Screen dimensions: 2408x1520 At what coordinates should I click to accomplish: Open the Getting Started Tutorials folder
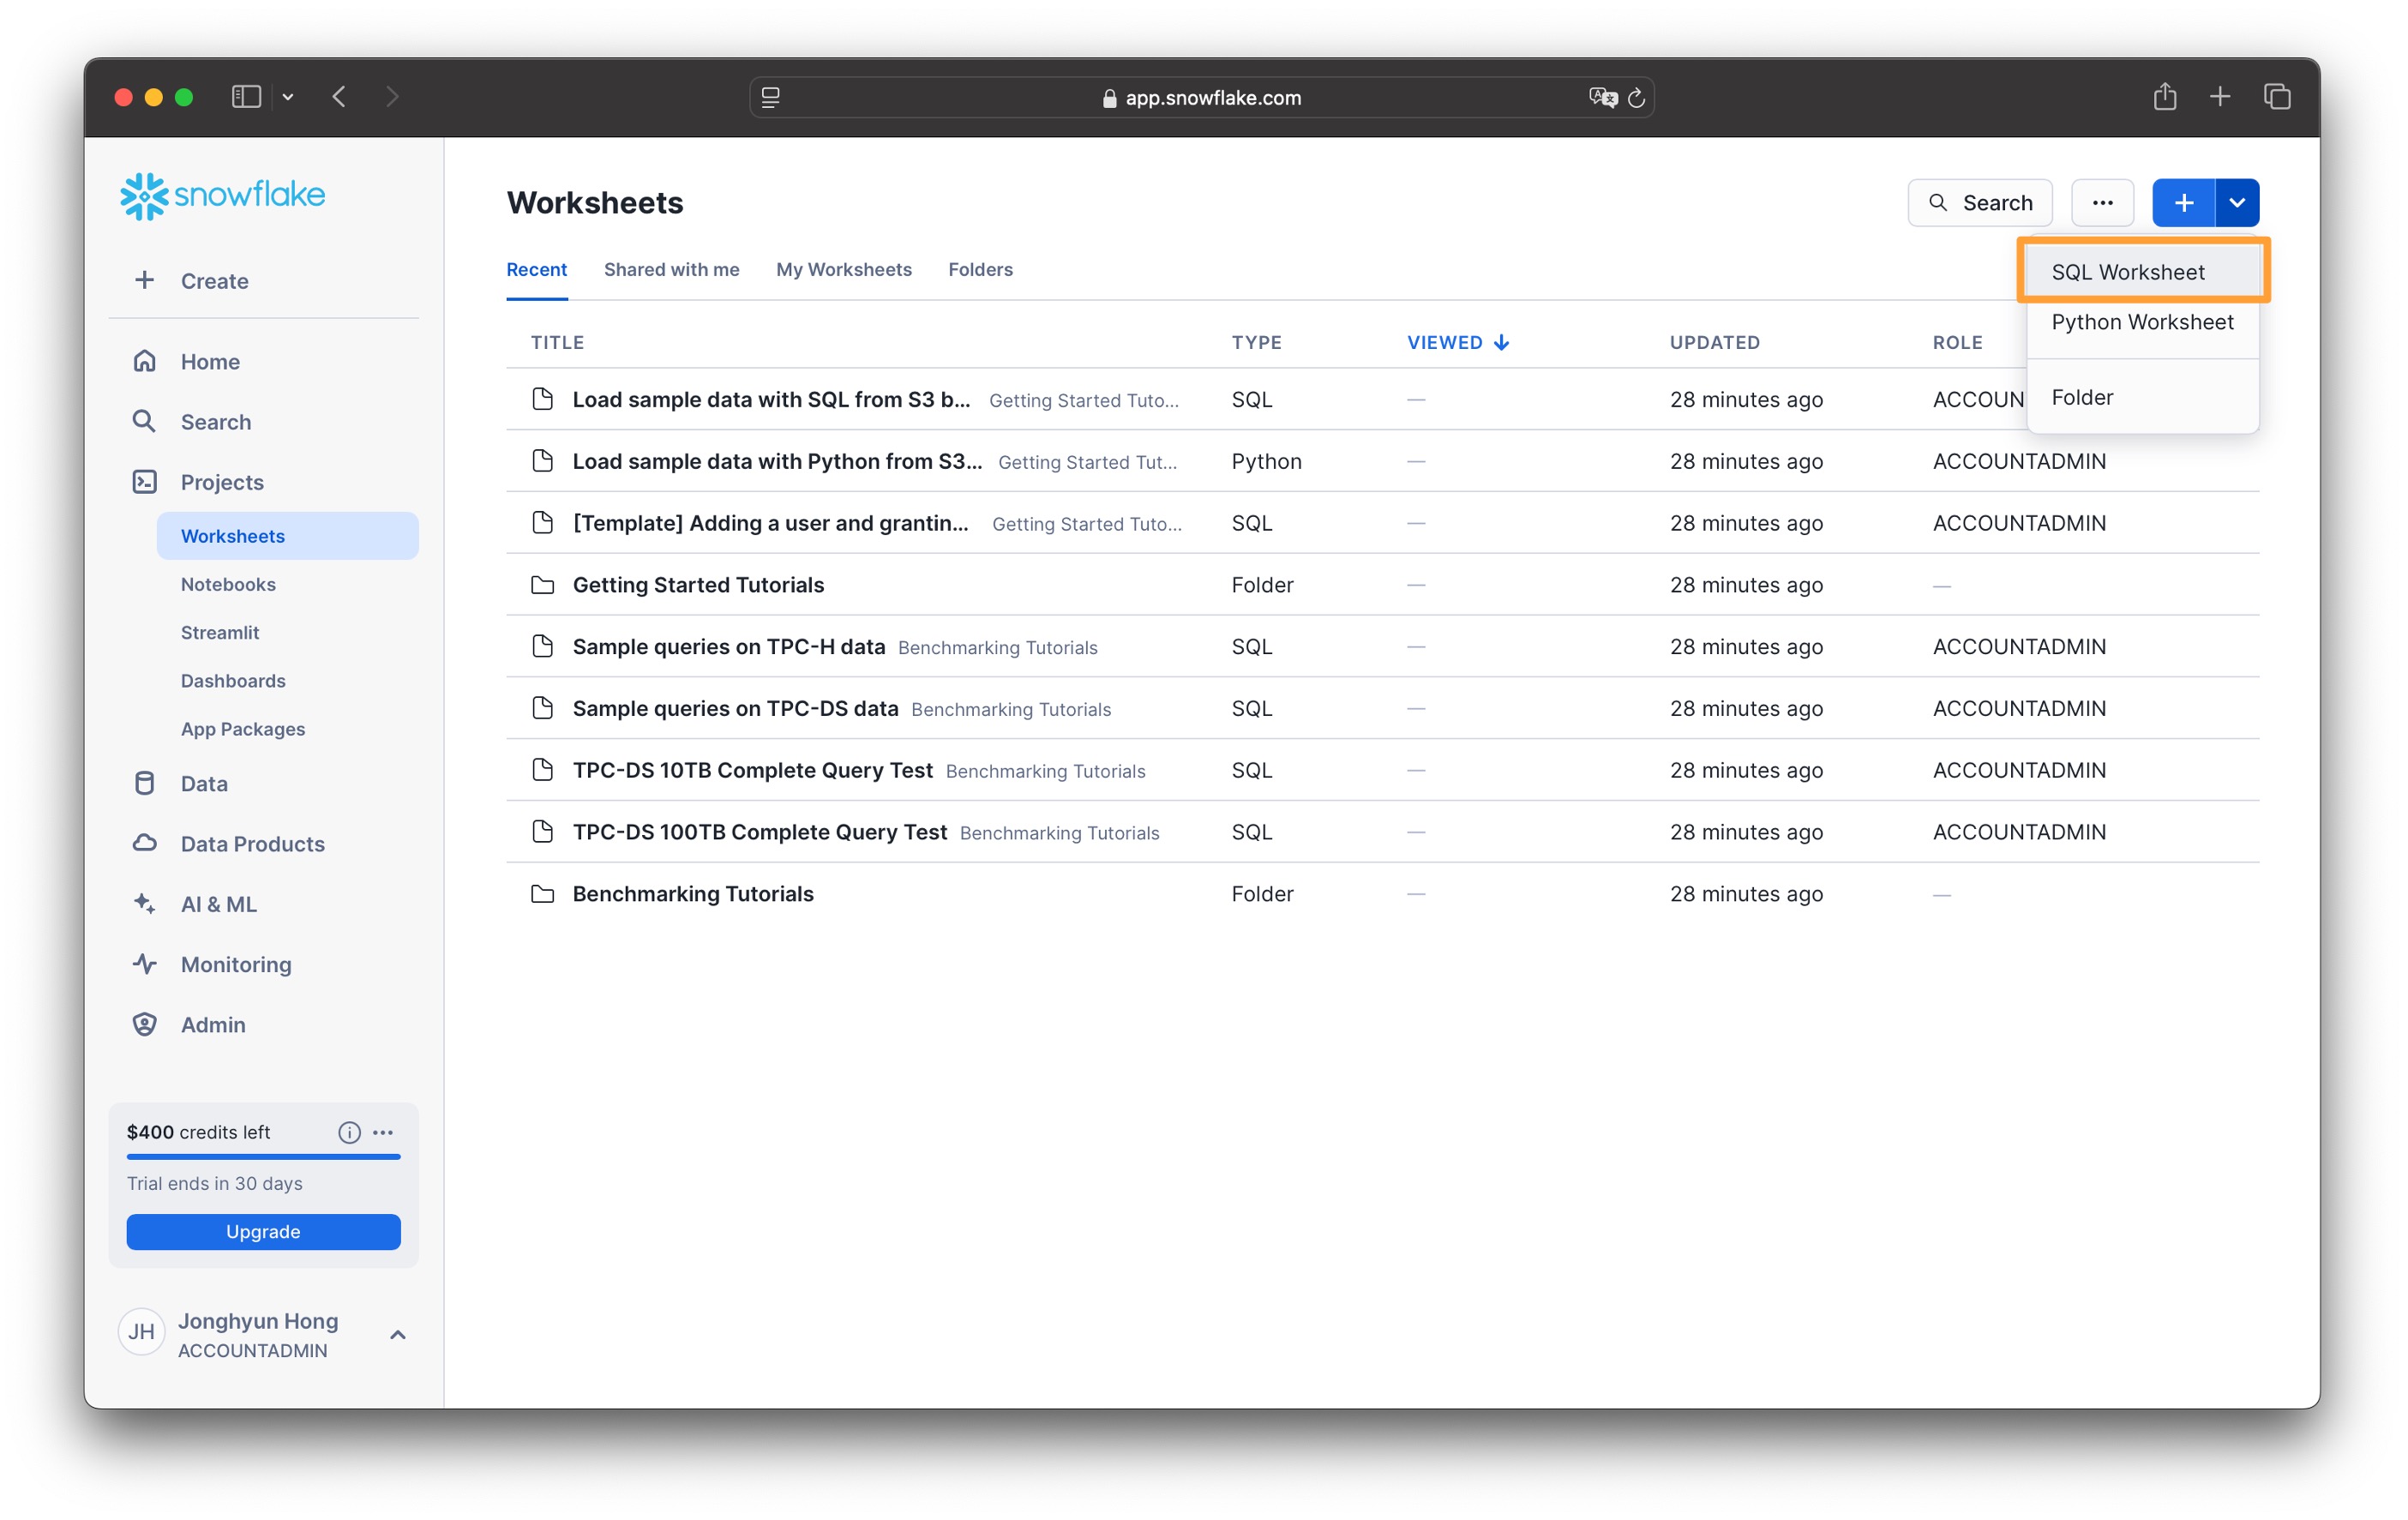coord(697,584)
